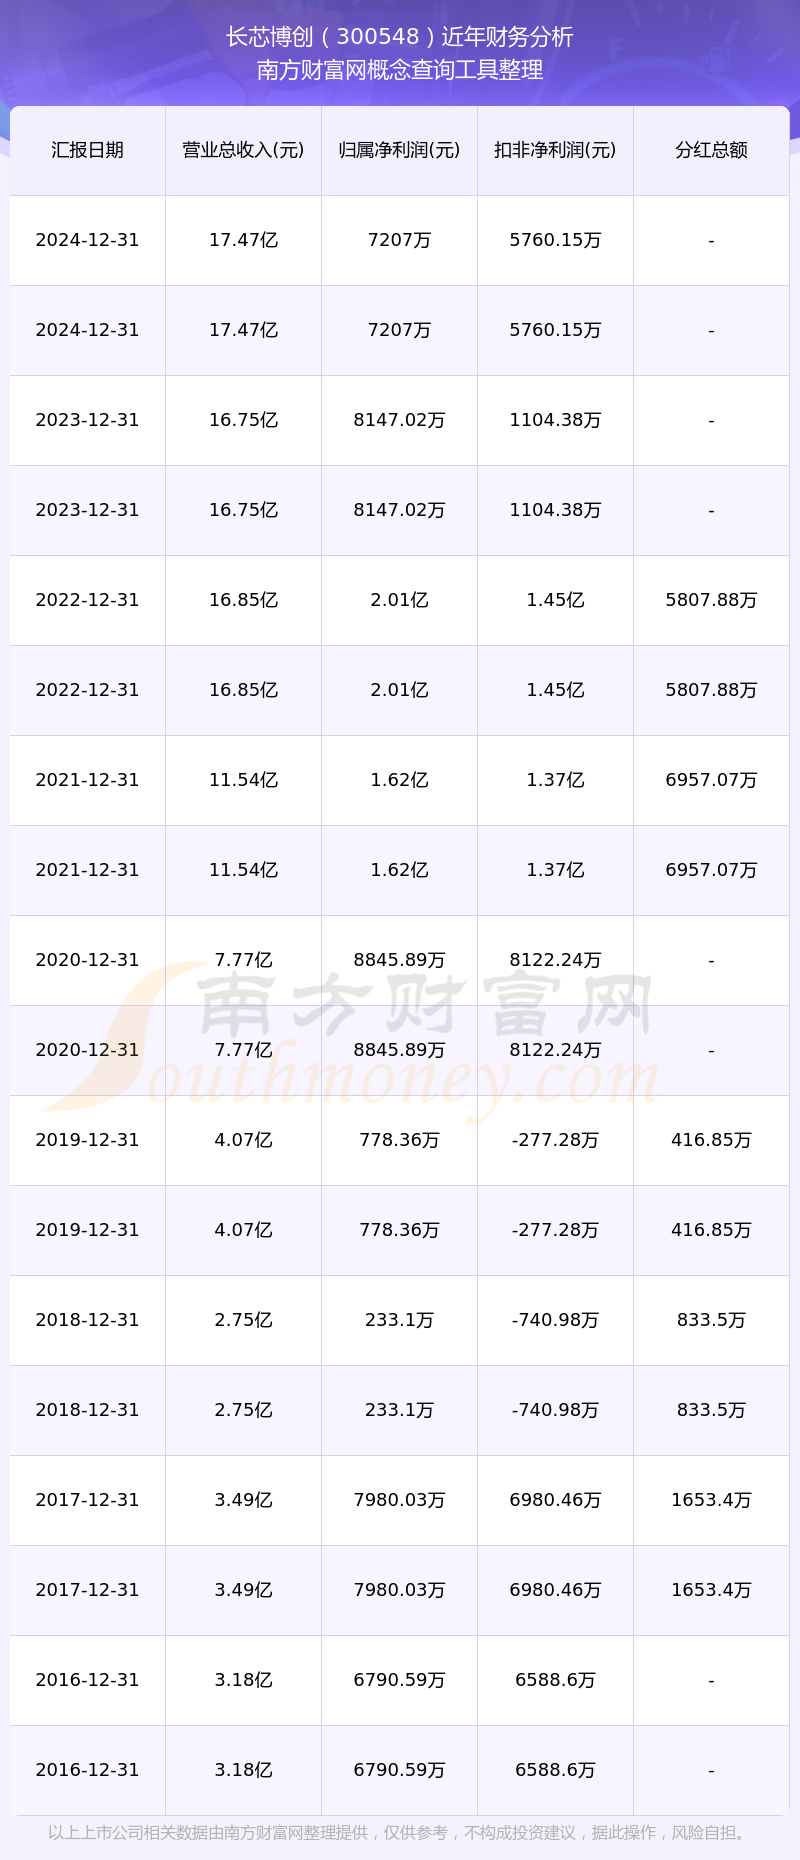This screenshot has width=800, height=1860.
Task: Click the footer disclaimer text
Action: 399,1833
